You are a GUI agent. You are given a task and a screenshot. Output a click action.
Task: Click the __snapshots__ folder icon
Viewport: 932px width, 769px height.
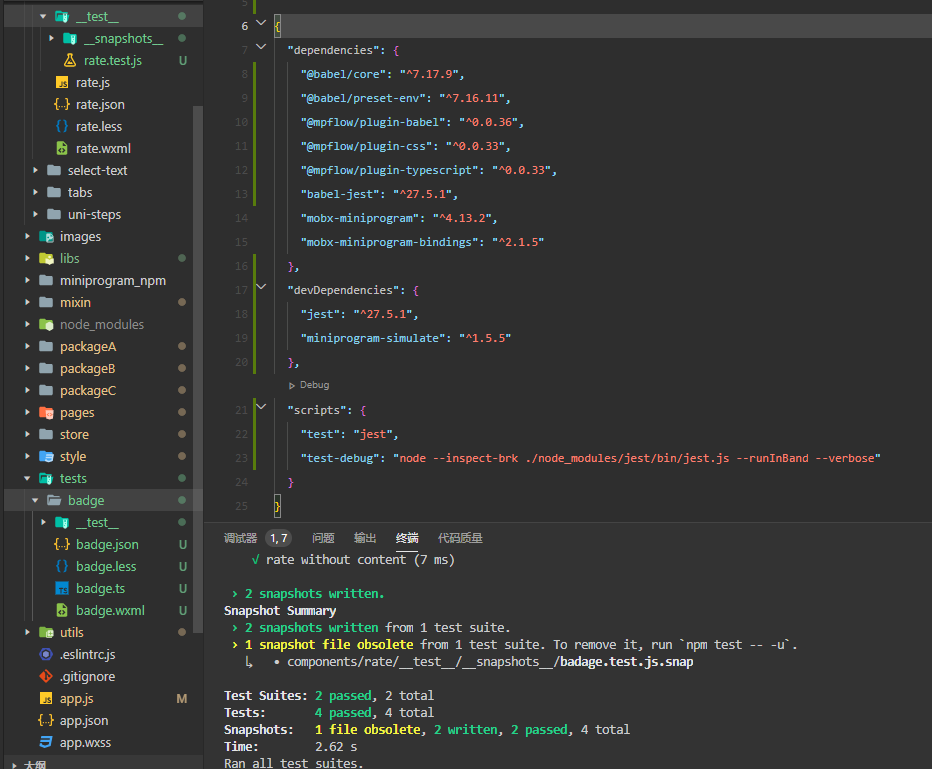[x=70, y=39]
